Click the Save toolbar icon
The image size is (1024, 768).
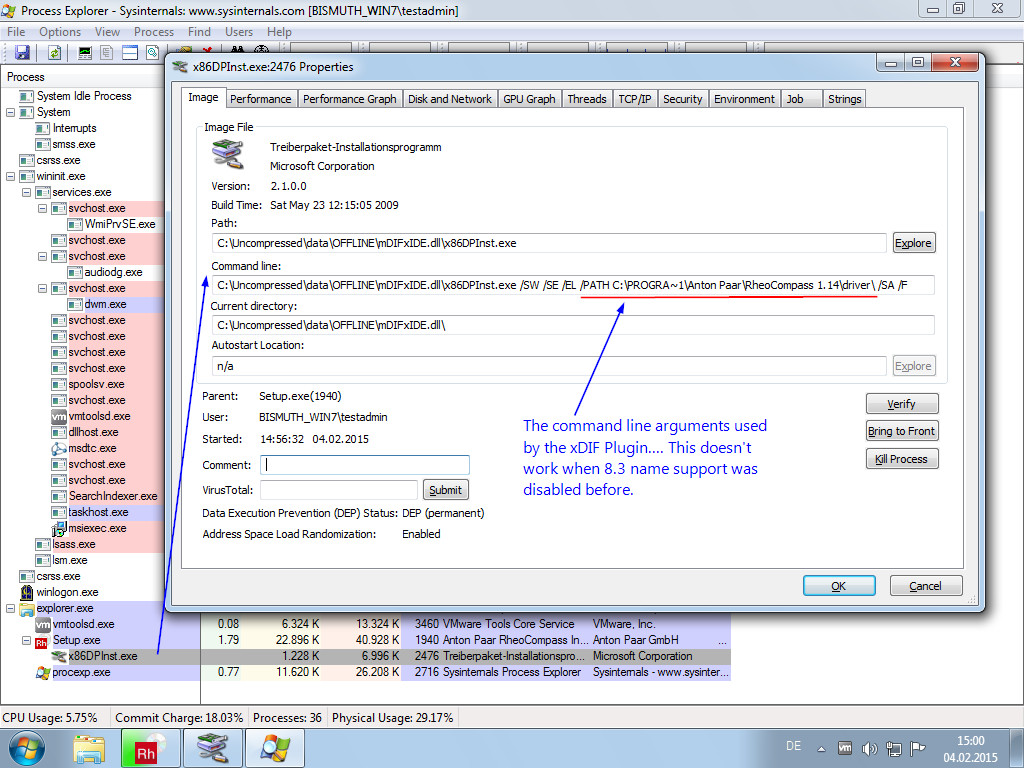(22, 53)
